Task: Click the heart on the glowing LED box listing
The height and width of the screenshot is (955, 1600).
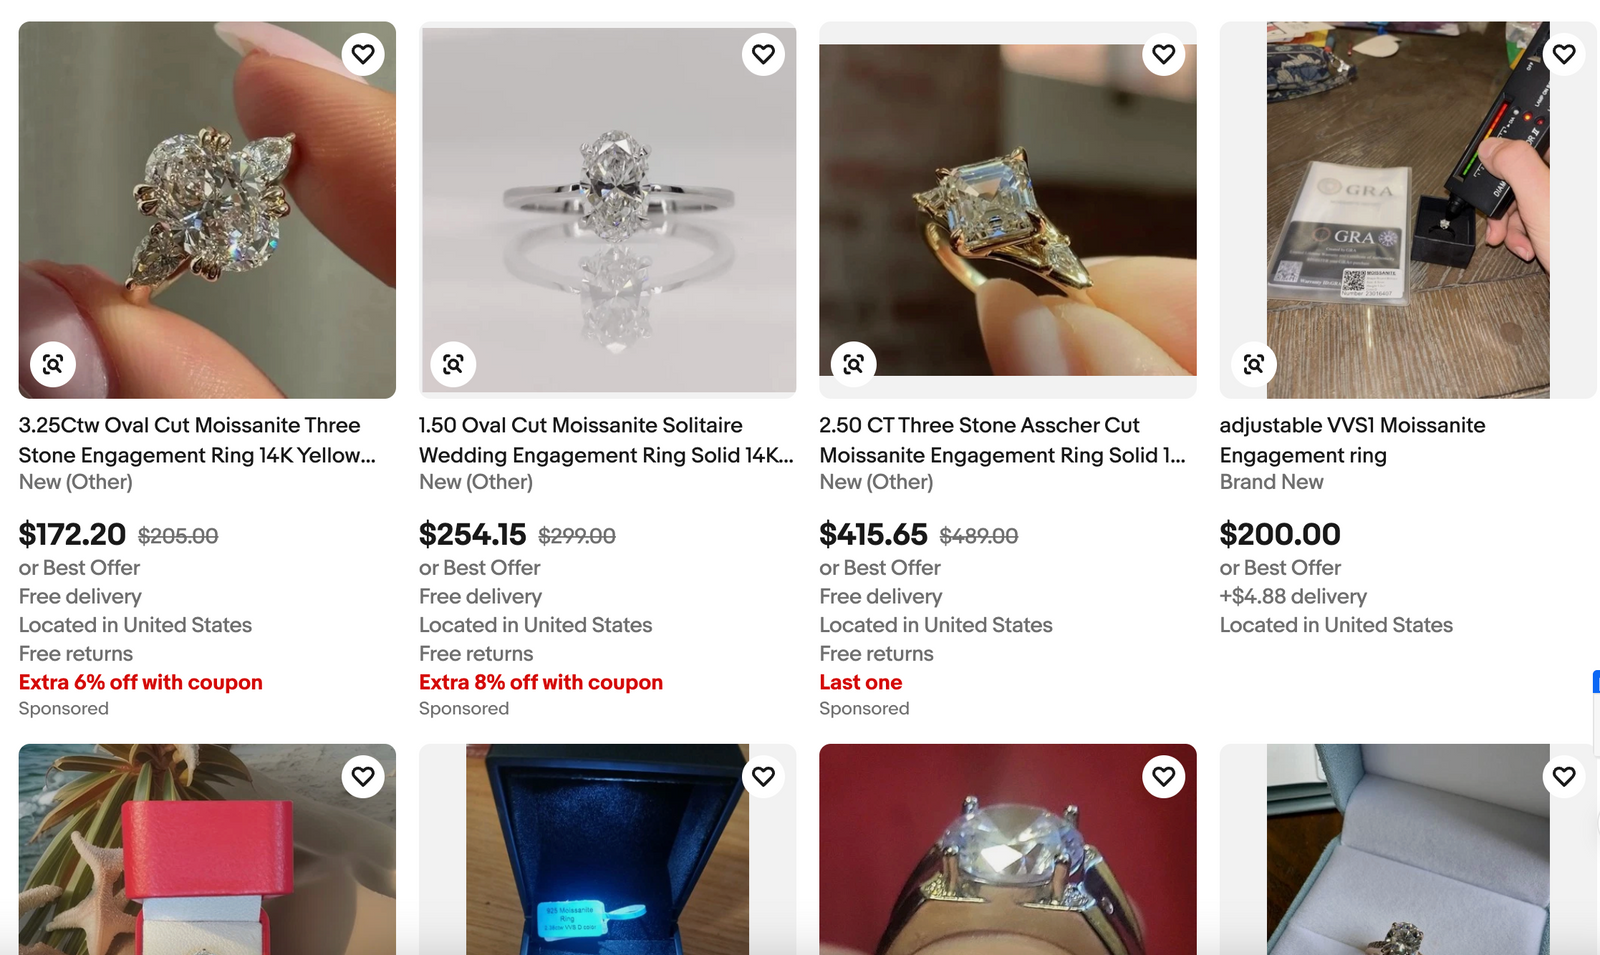Action: (x=763, y=776)
